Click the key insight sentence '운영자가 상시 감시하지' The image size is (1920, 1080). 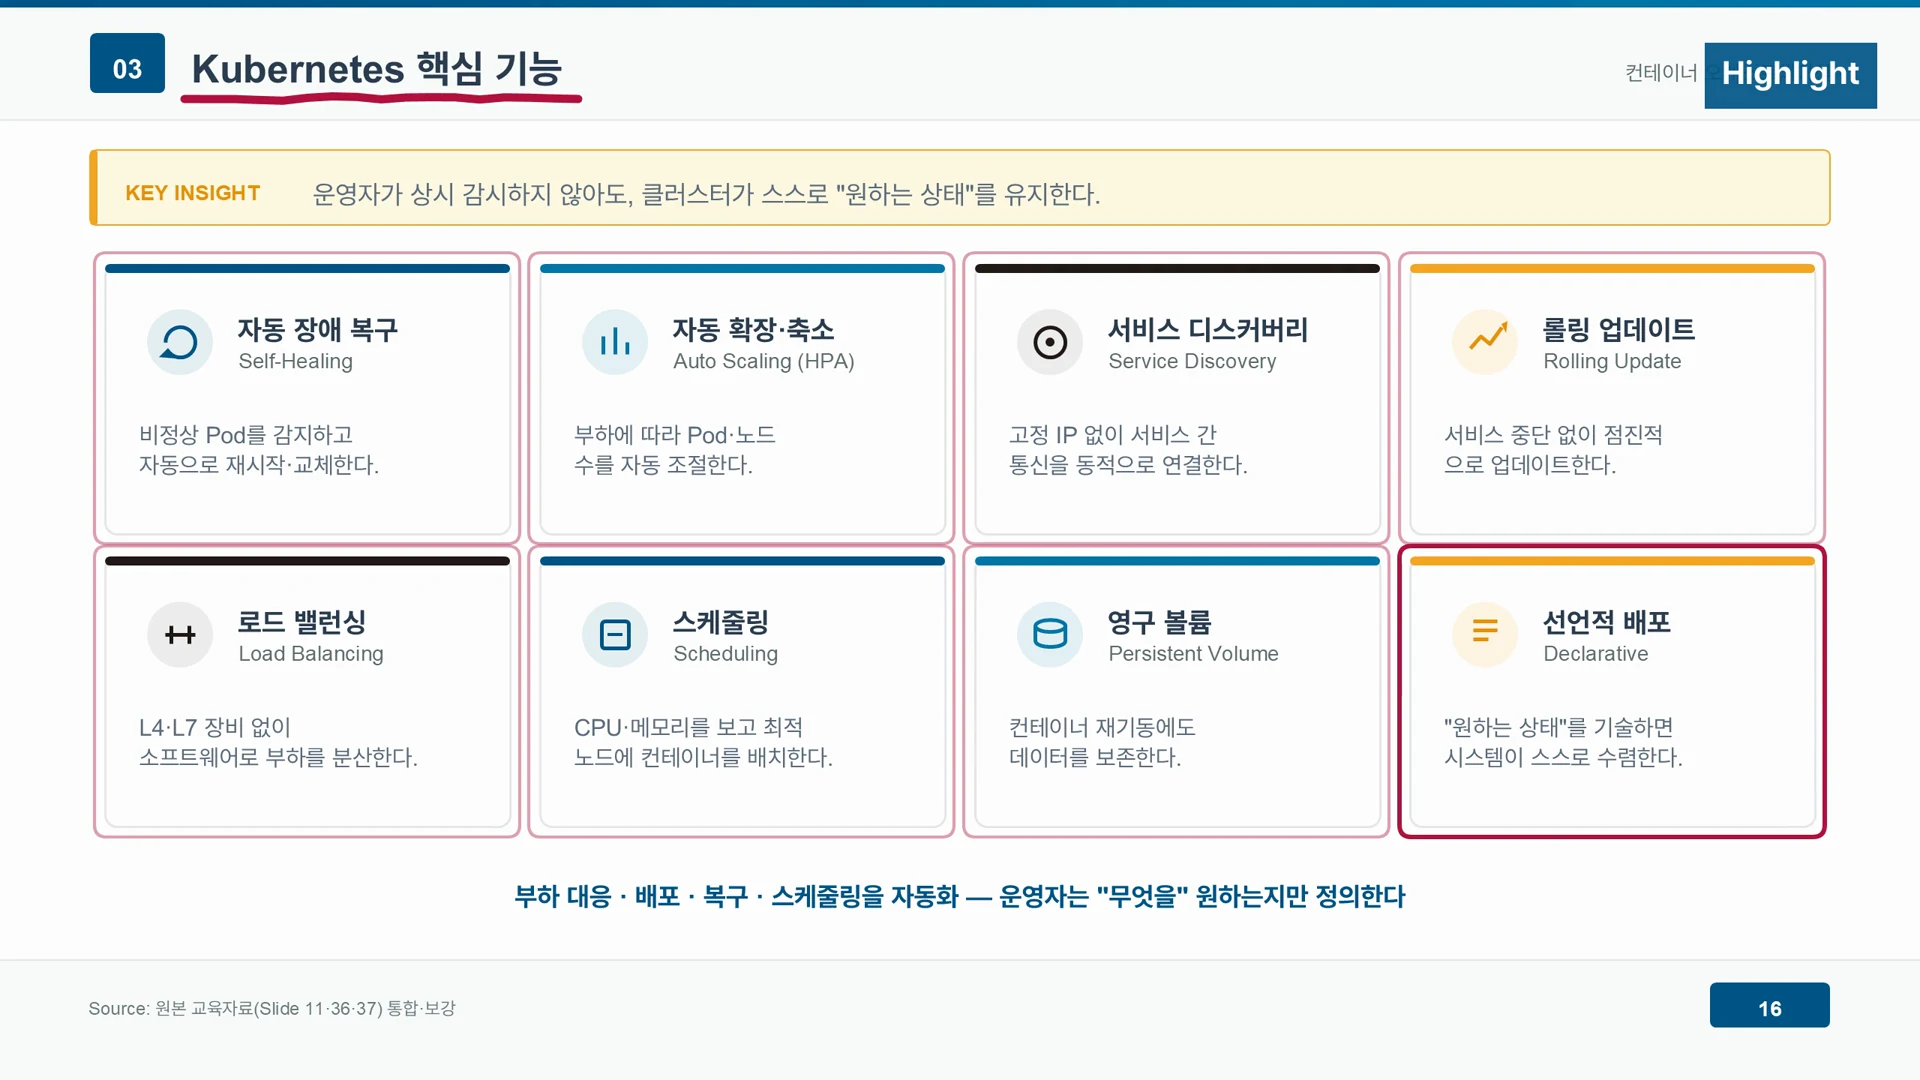706,193
